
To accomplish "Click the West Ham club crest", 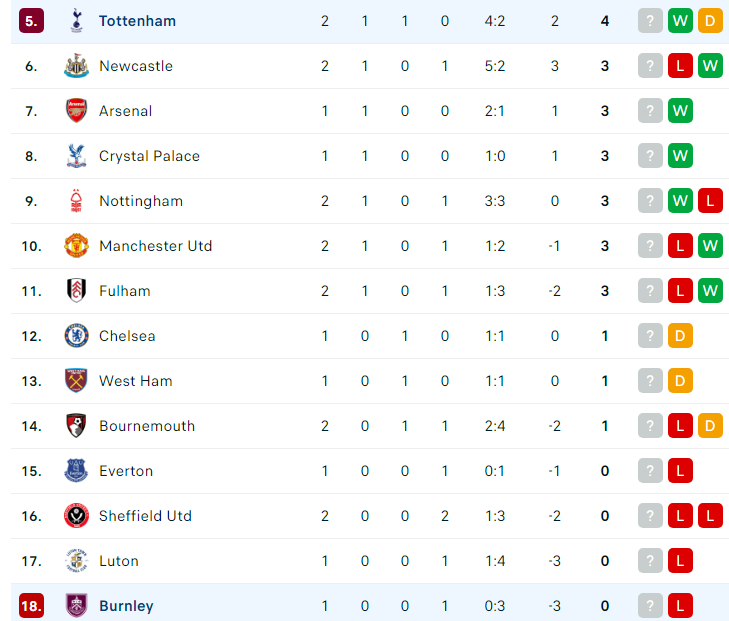I will pyautogui.click(x=76, y=381).
